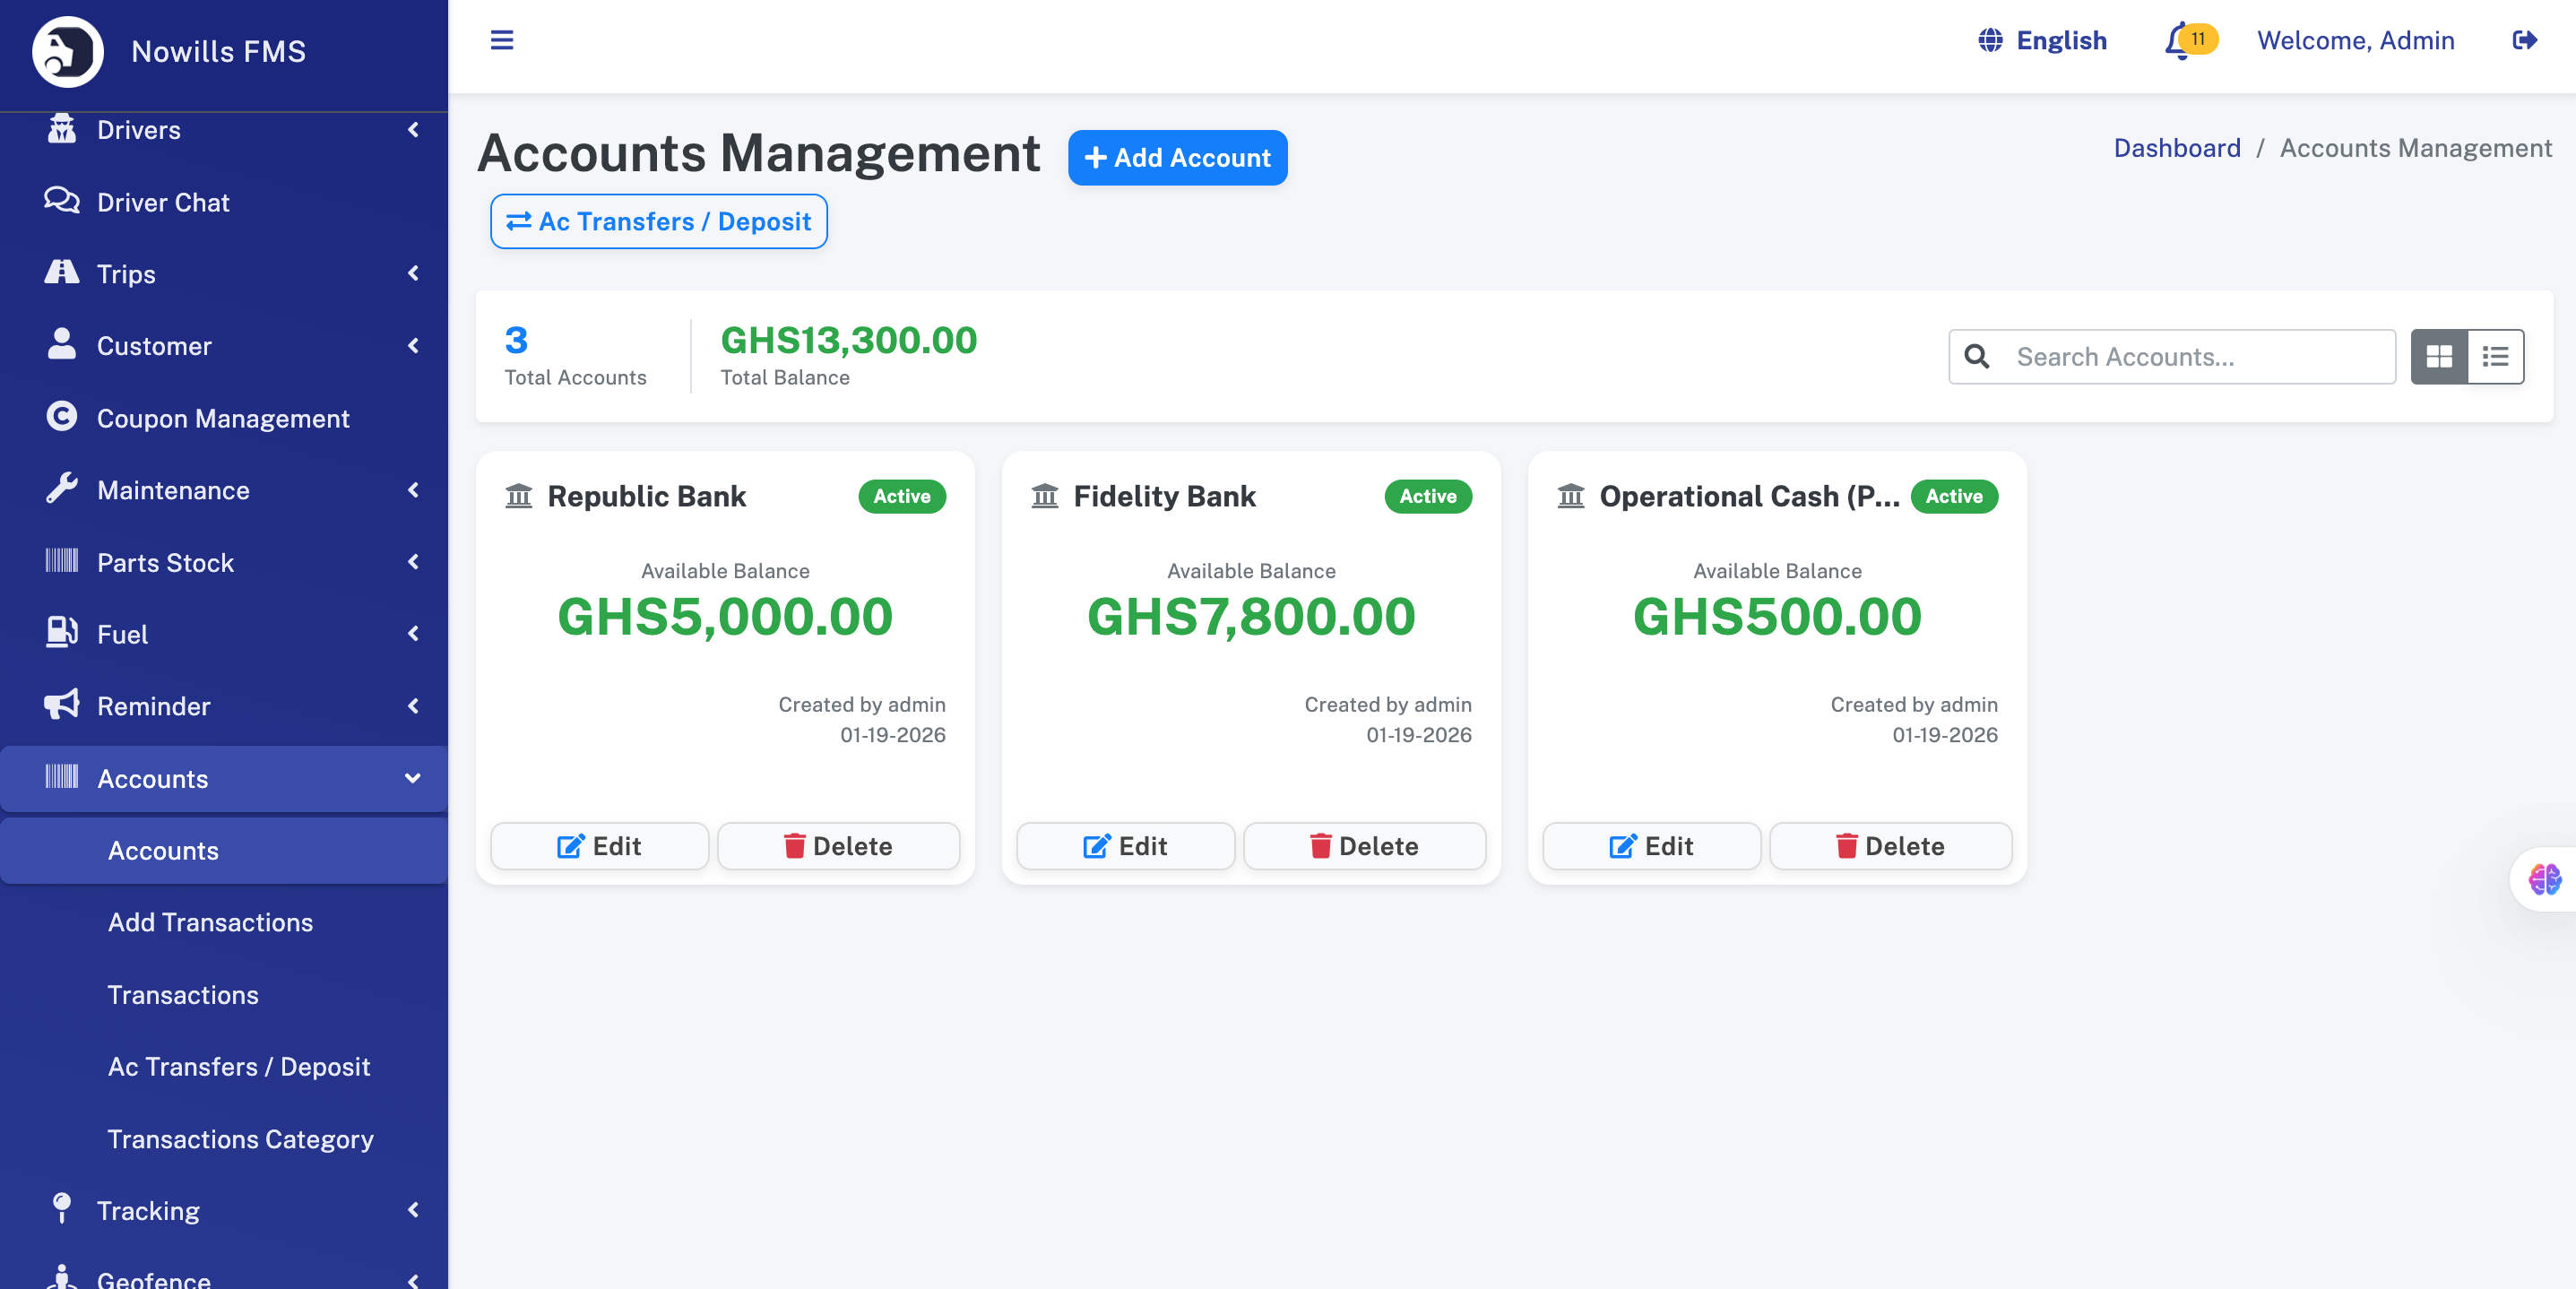Viewport: 2576px width, 1289px height.
Task: Switch to list view
Action: pos(2495,357)
